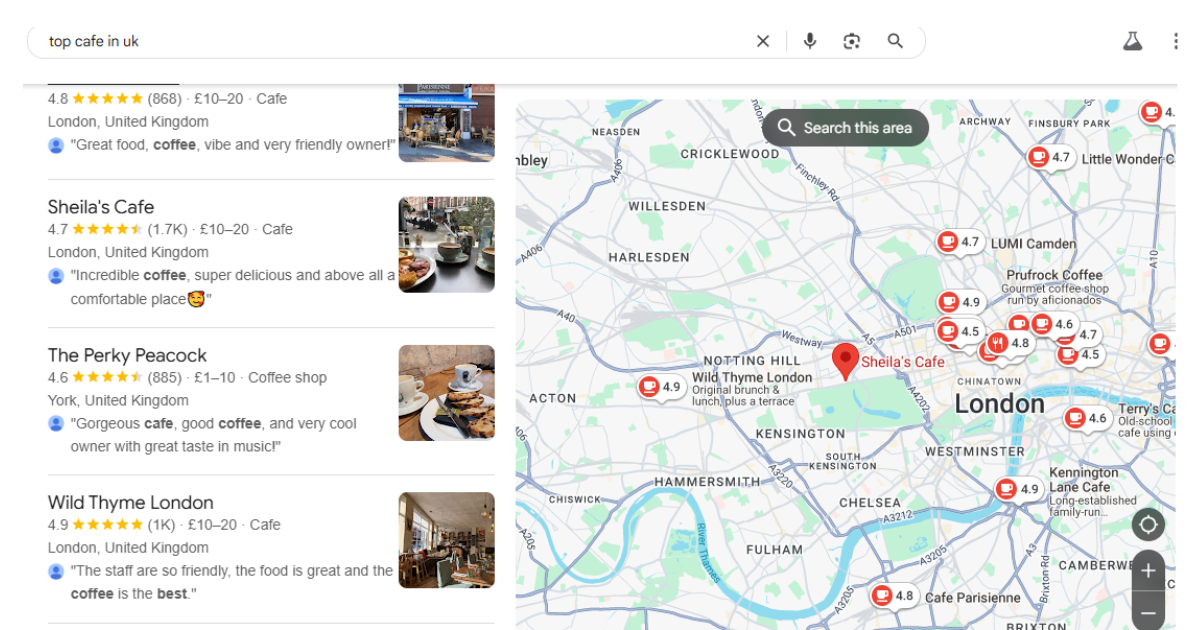Click the 4.9 marker below LUMI Camden

pyautogui.click(x=961, y=302)
